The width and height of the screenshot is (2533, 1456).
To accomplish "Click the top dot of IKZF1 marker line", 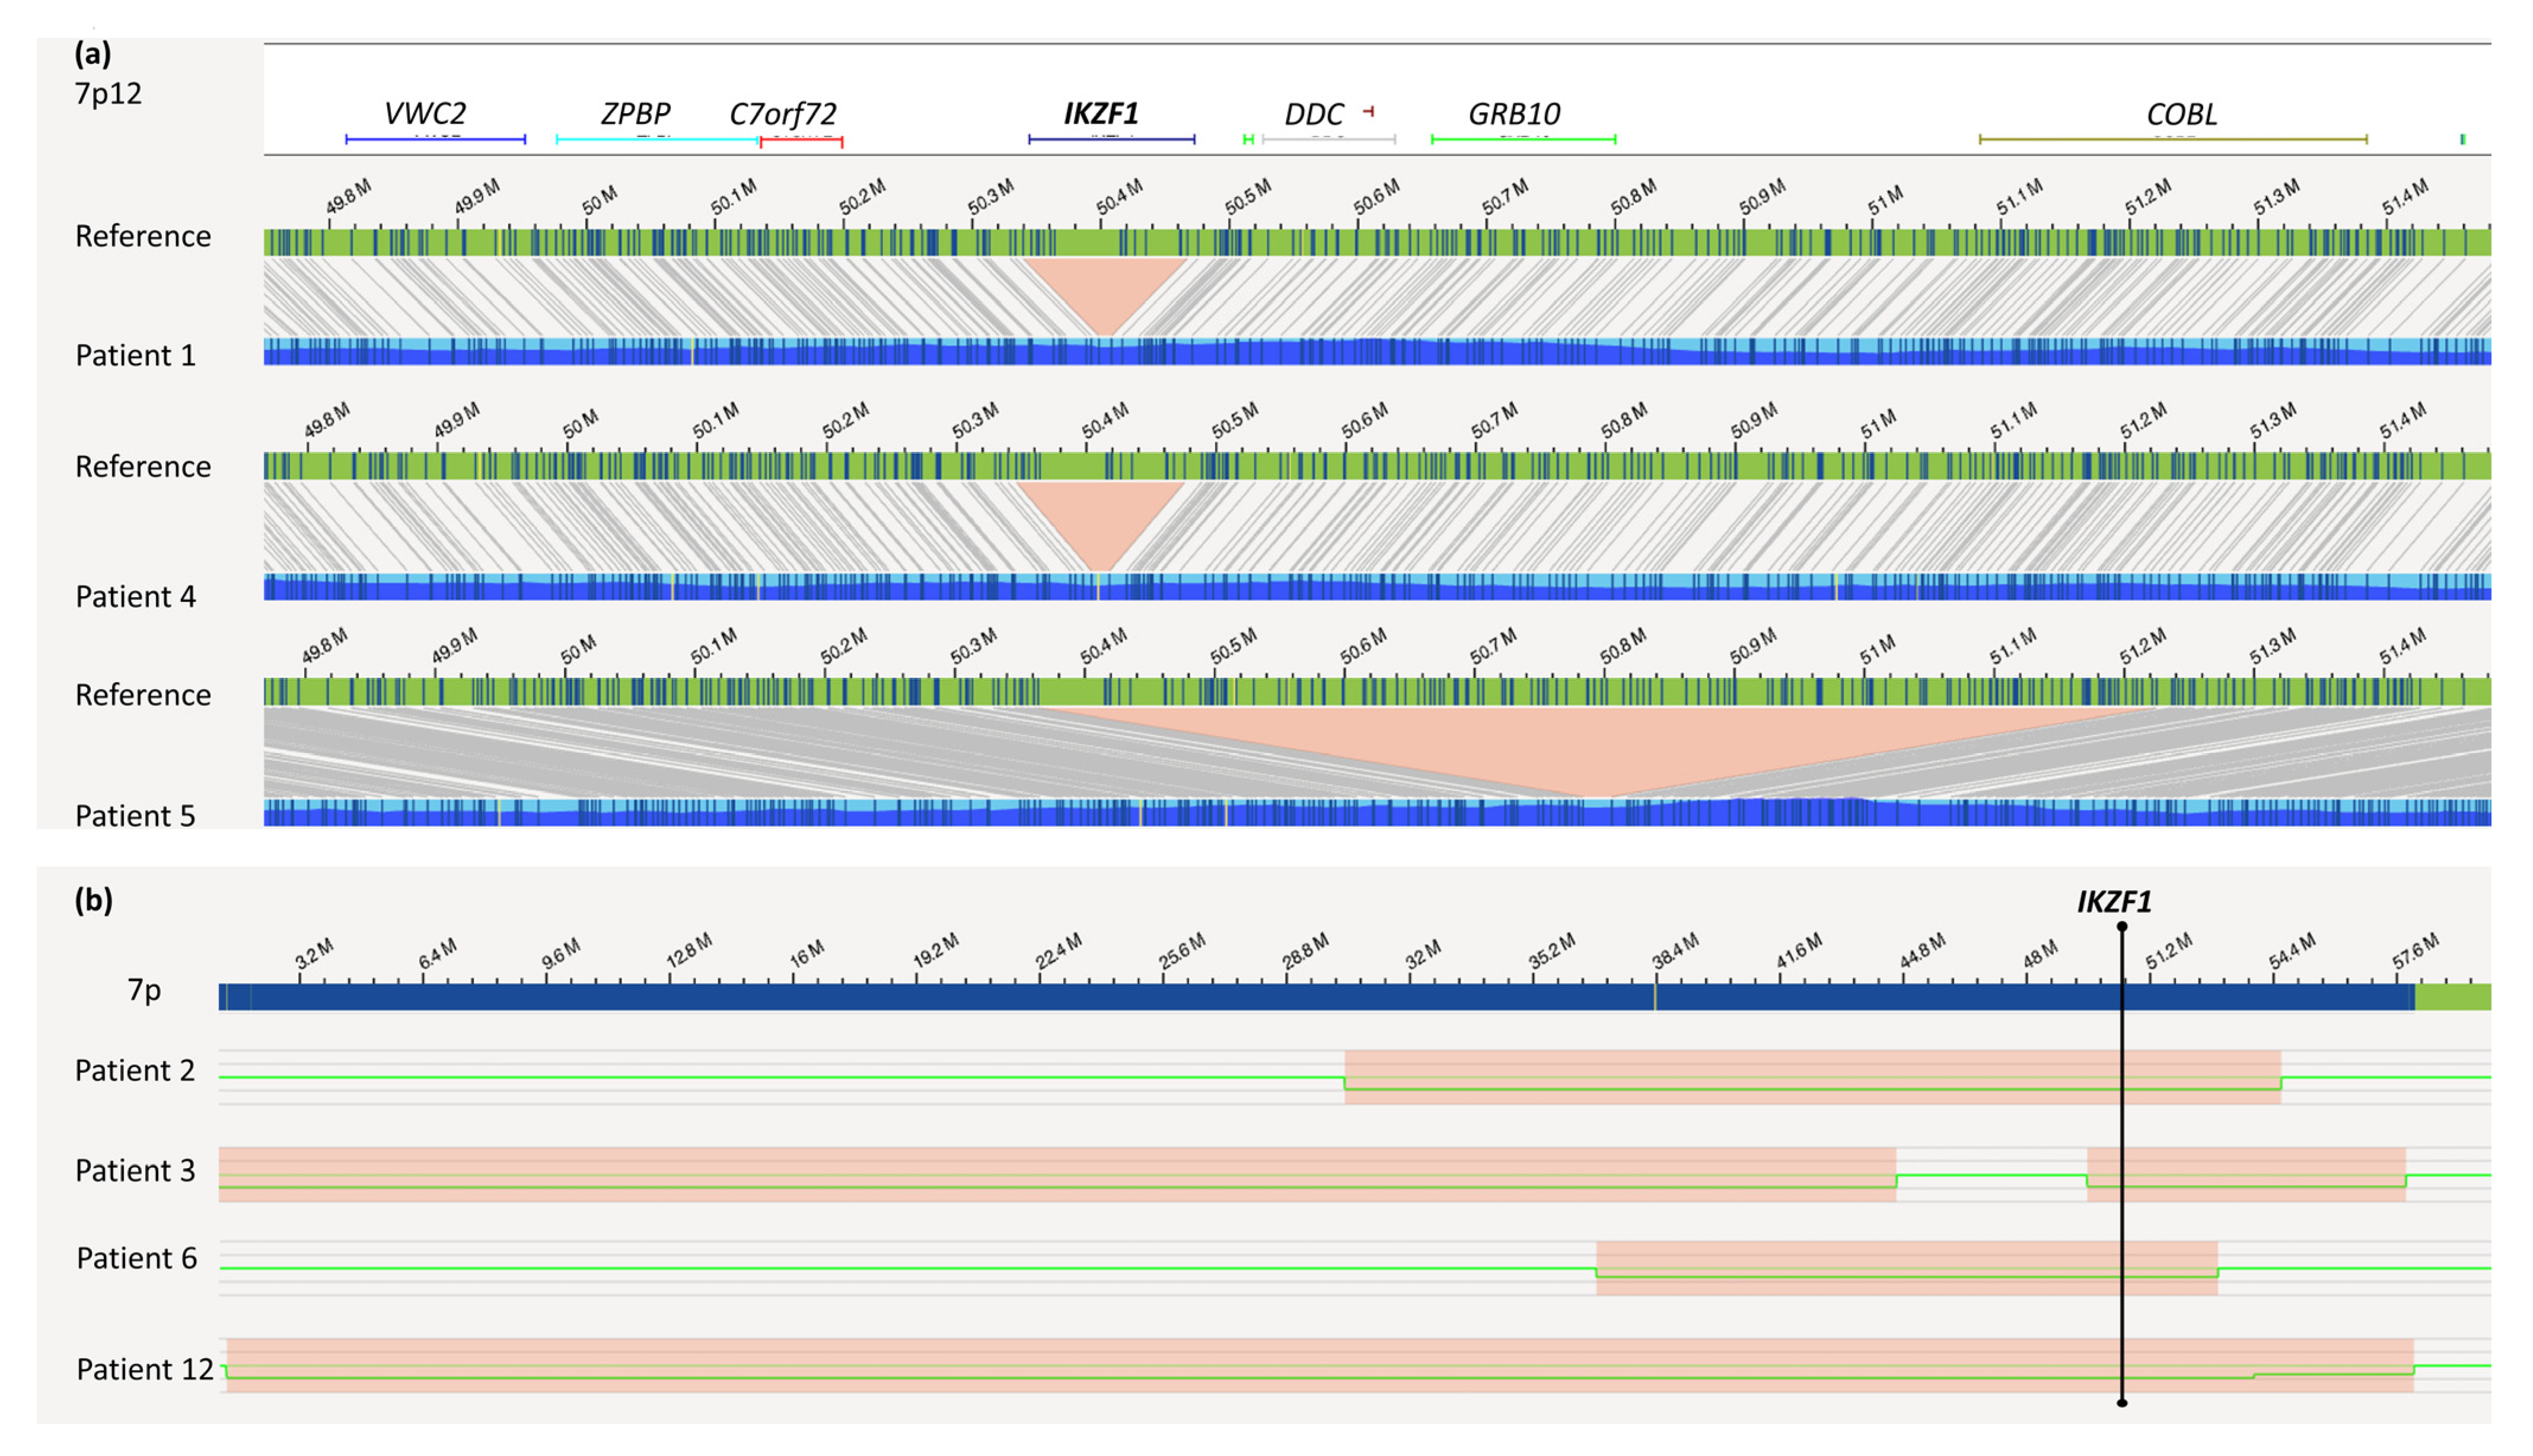I will point(2122,927).
